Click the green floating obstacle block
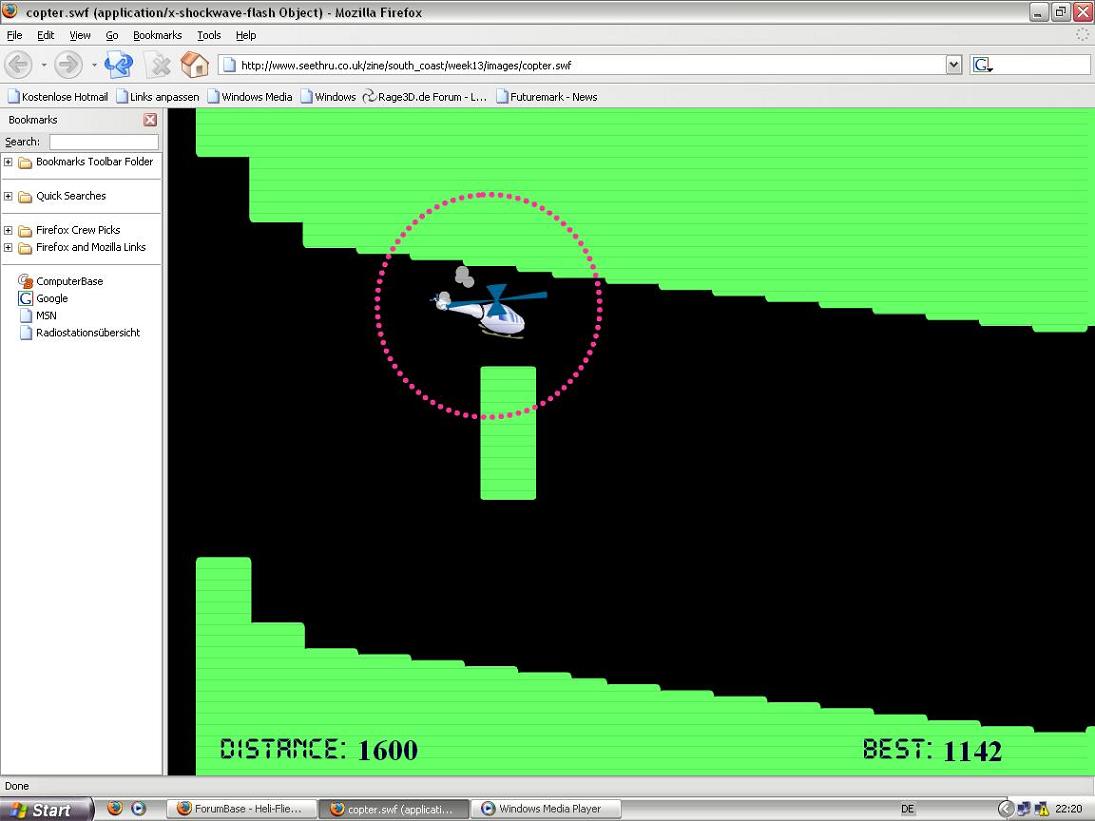Screen dimensions: 1095x821 pyautogui.click(x=508, y=433)
